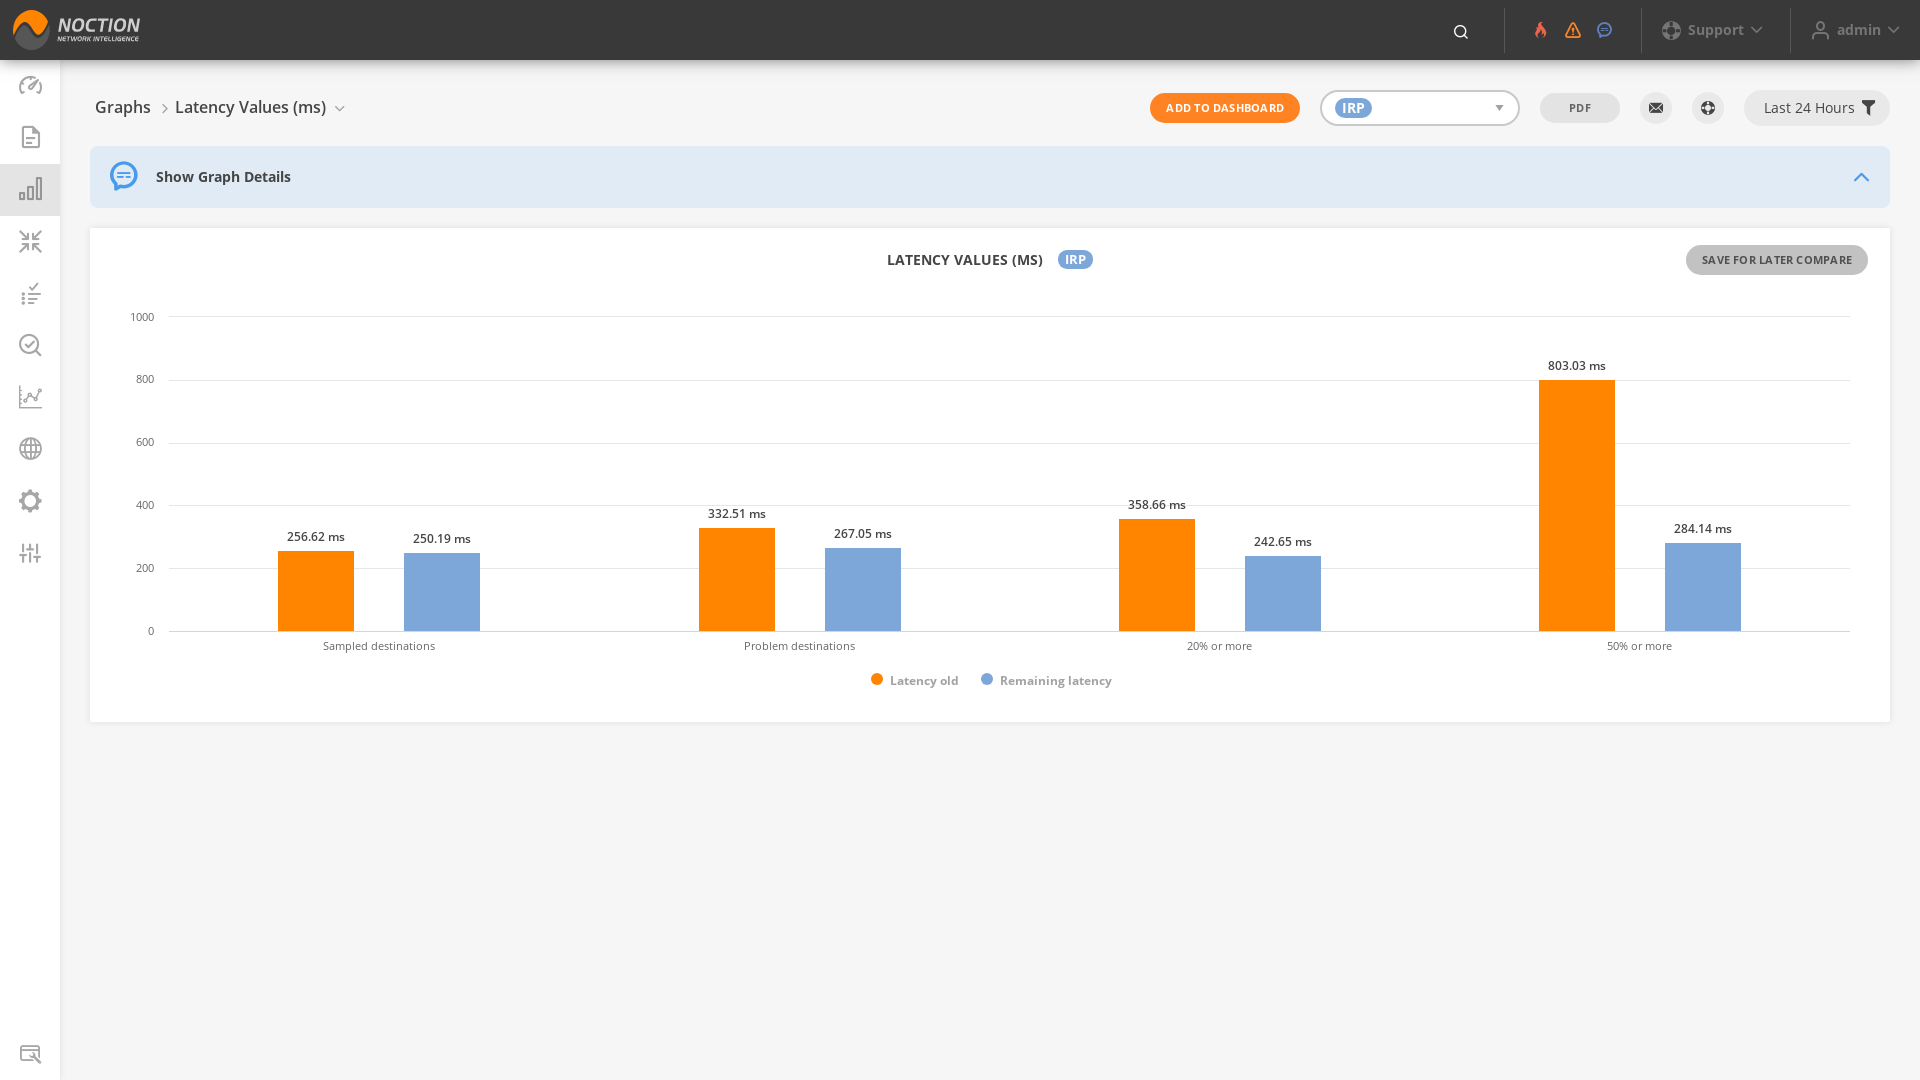Open the dashboard speedometer sidebar icon
The image size is (1920, 1080).
30,85
